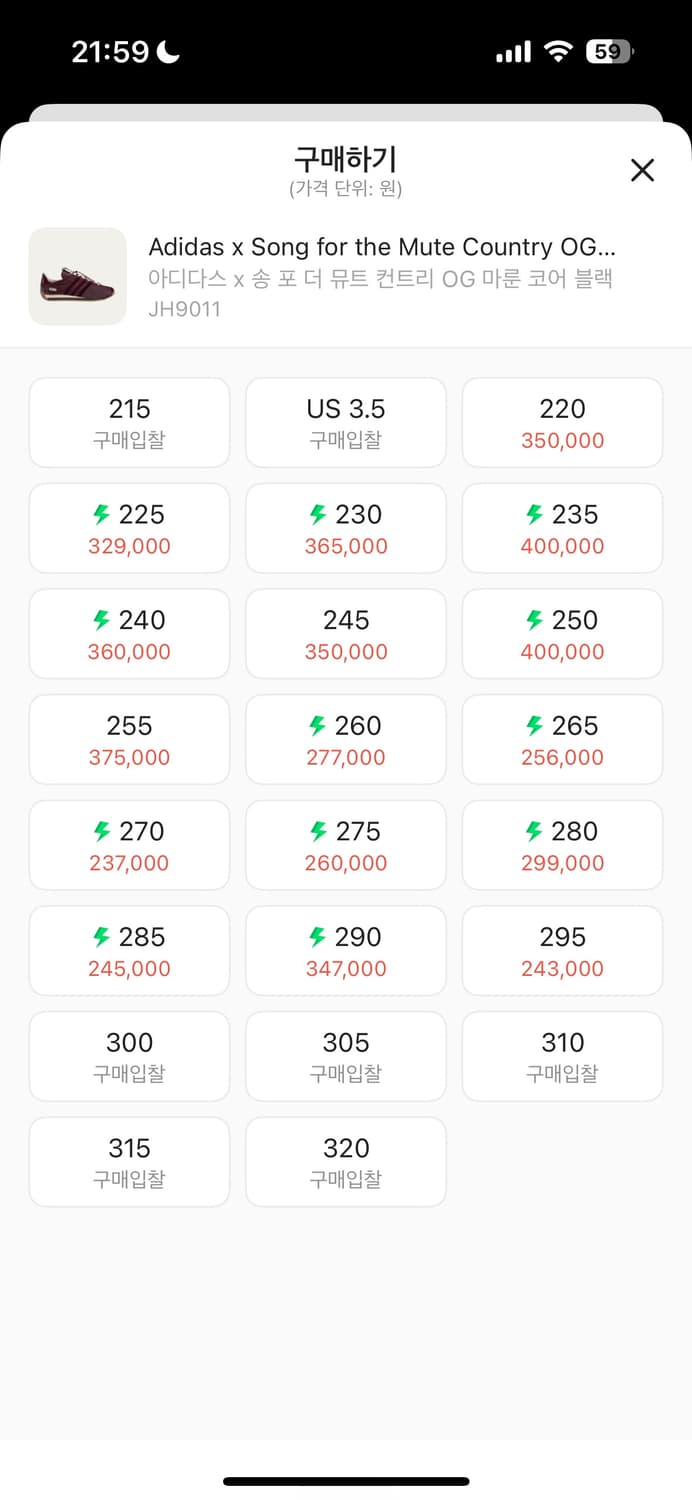Select size 255 priced 375,000
Viewport: 692px width, 1500px height.
click(129, 739)
